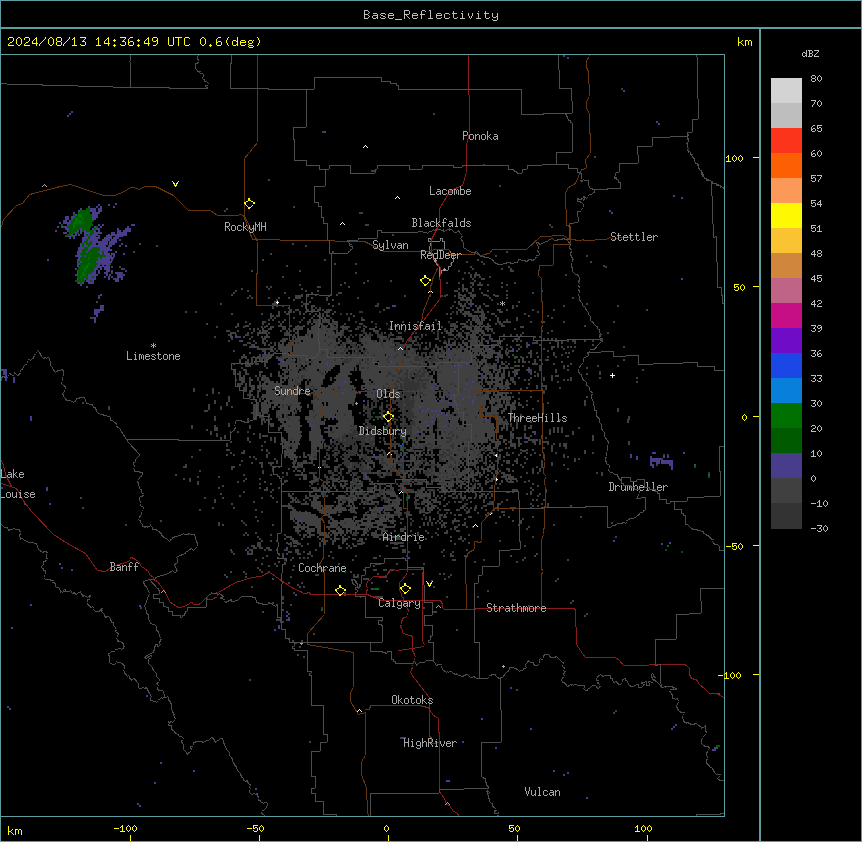Screen dimensions: 862x842
Task: Click the yellow diamond marker beside RockyMH
Action: [249, 204]
